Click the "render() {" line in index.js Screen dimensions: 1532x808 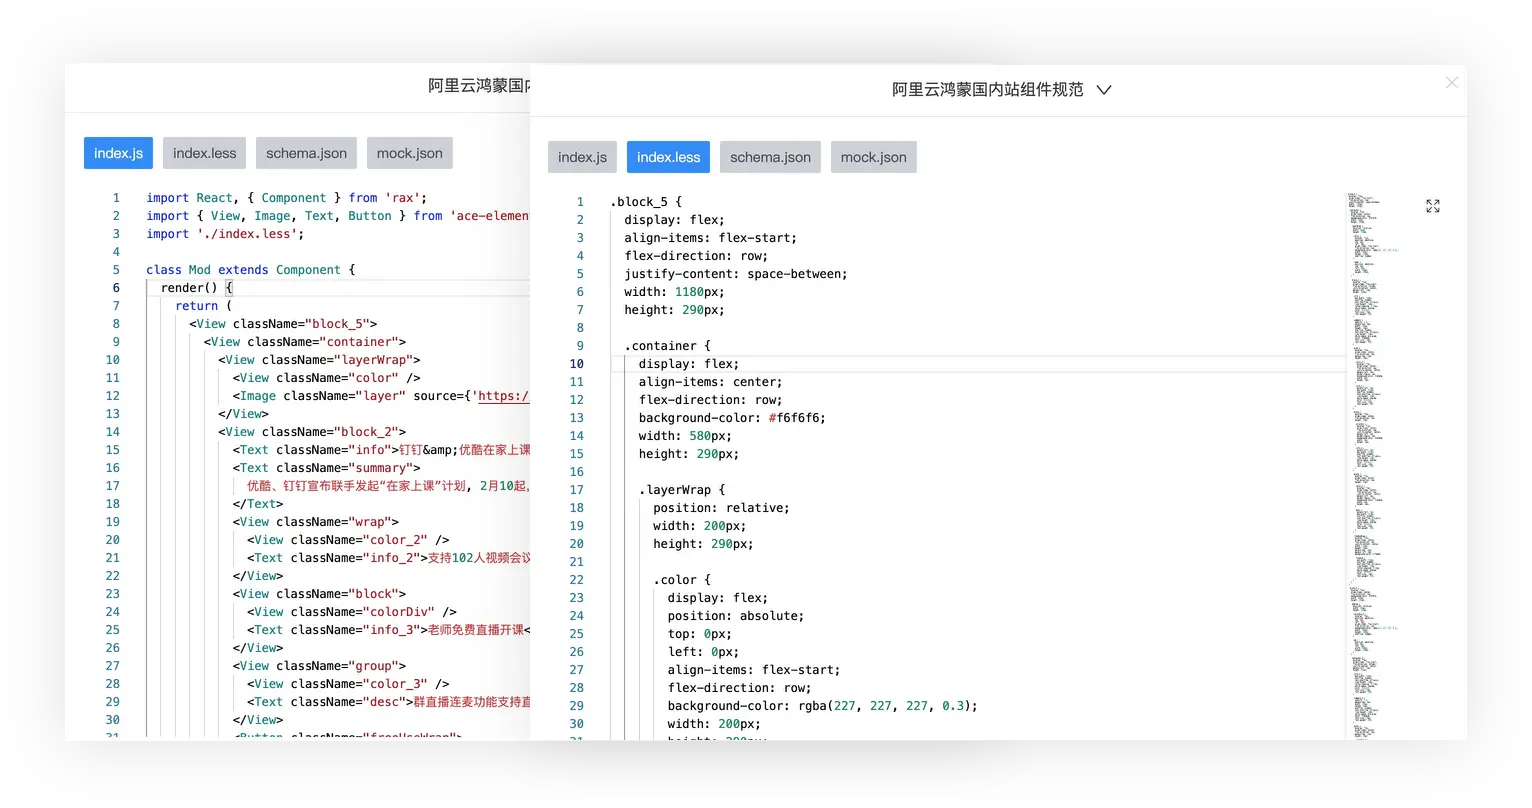tap(197, 288)
